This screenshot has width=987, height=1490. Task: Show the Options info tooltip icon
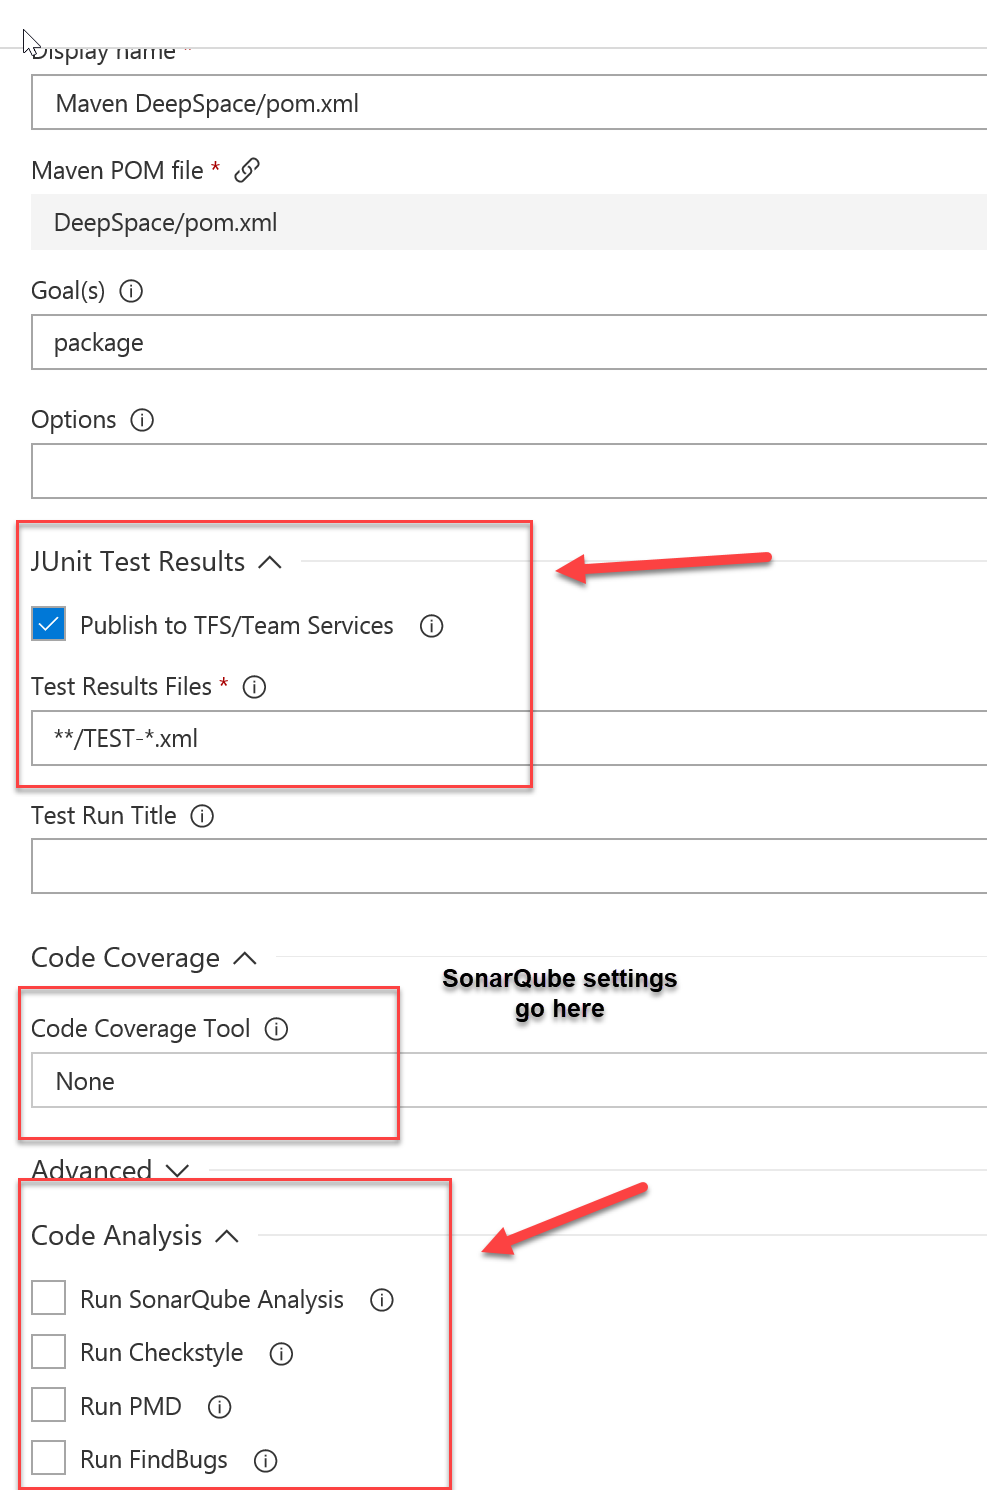coord(142,420)
